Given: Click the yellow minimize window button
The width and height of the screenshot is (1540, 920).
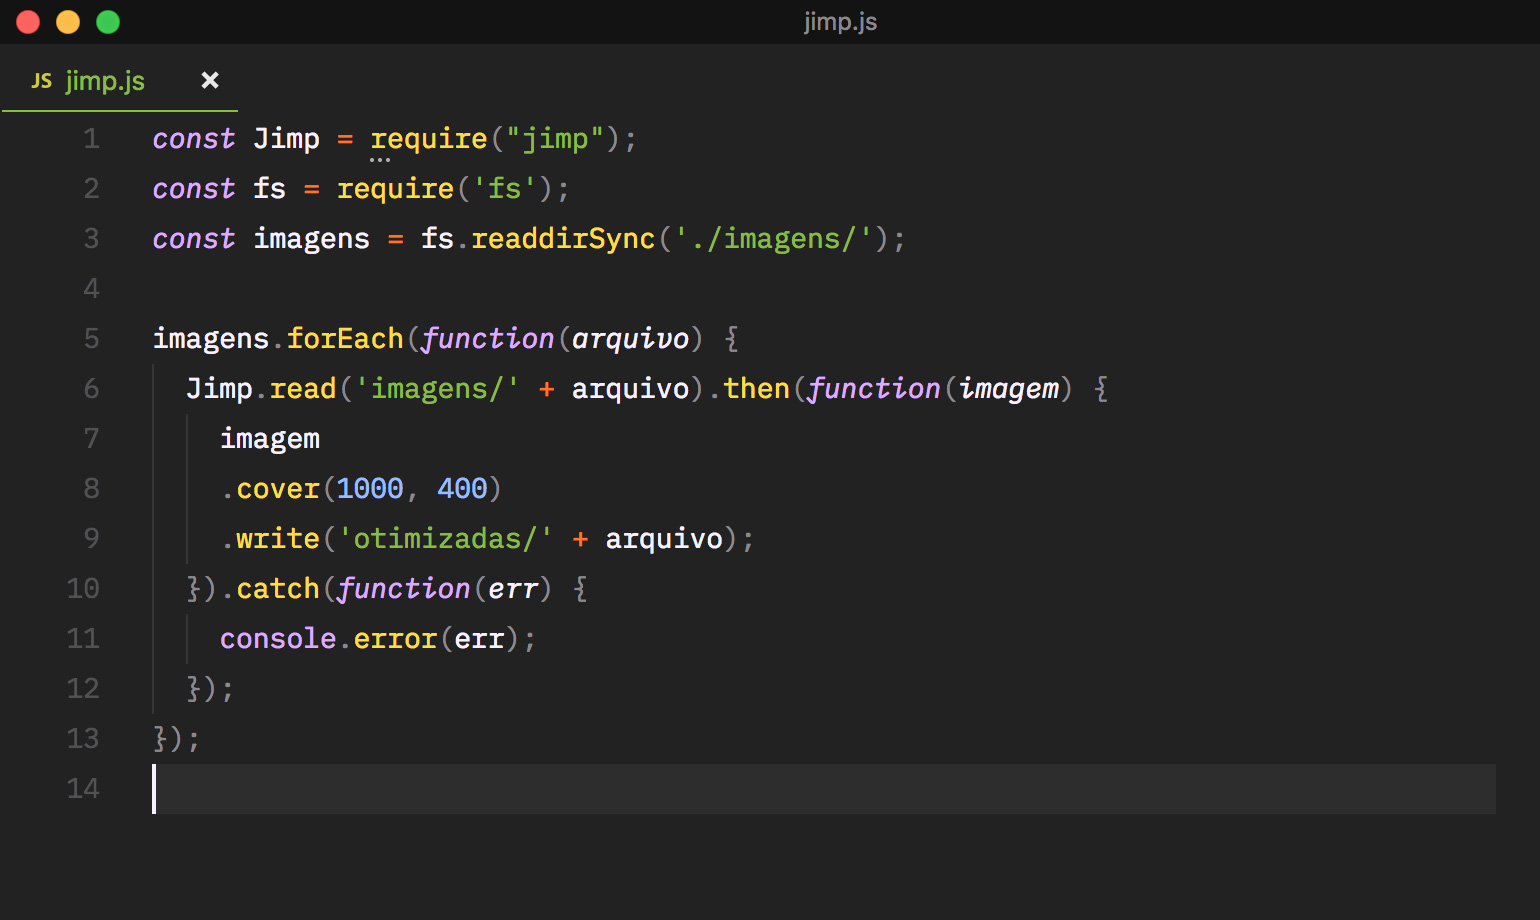Looking at the screenshot, I should 68,22.
